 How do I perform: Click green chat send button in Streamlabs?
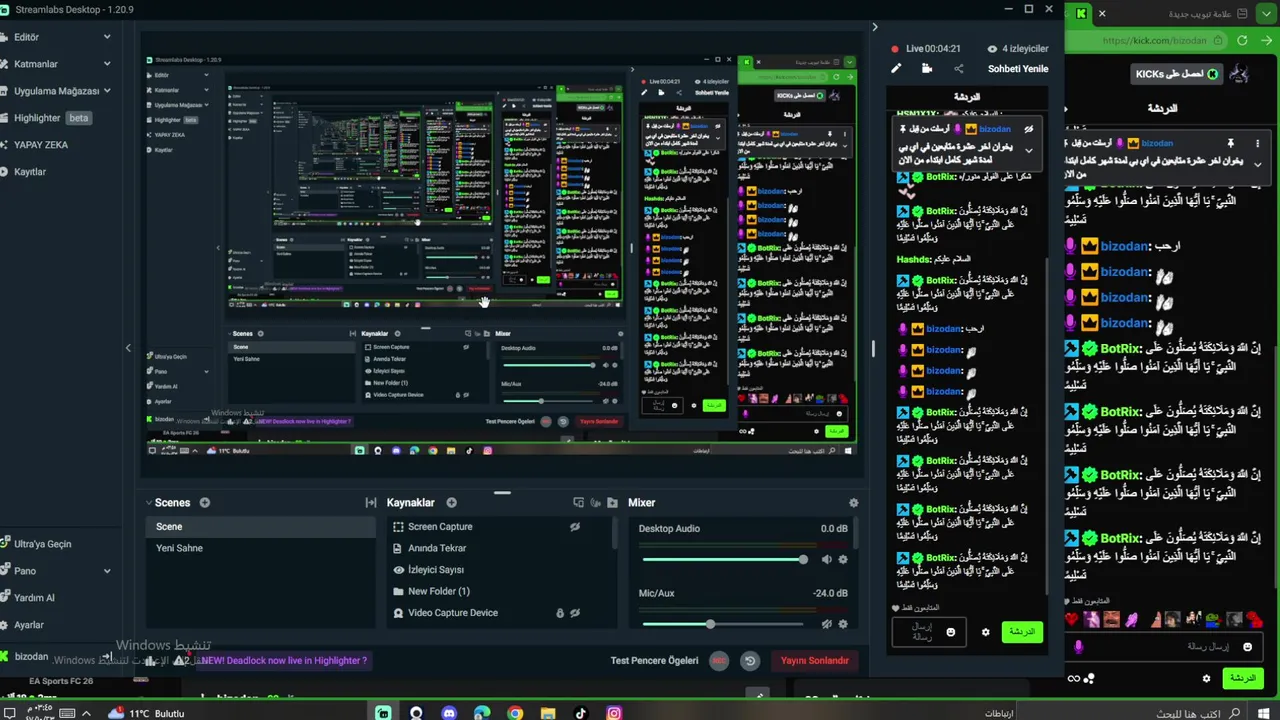coord(1022,632)
